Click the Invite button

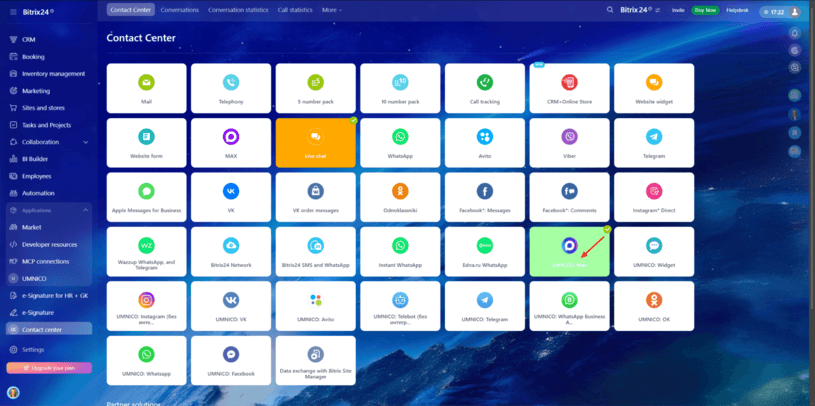(x=678, y=10)
